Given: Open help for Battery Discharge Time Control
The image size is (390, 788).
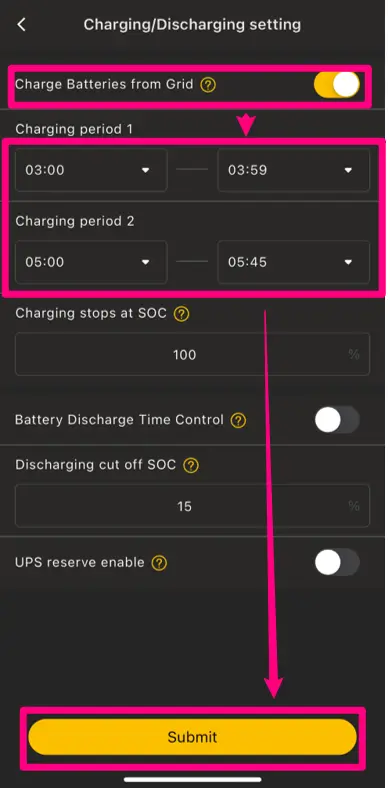Looking at the screenshot, I should tap(238, 420).
